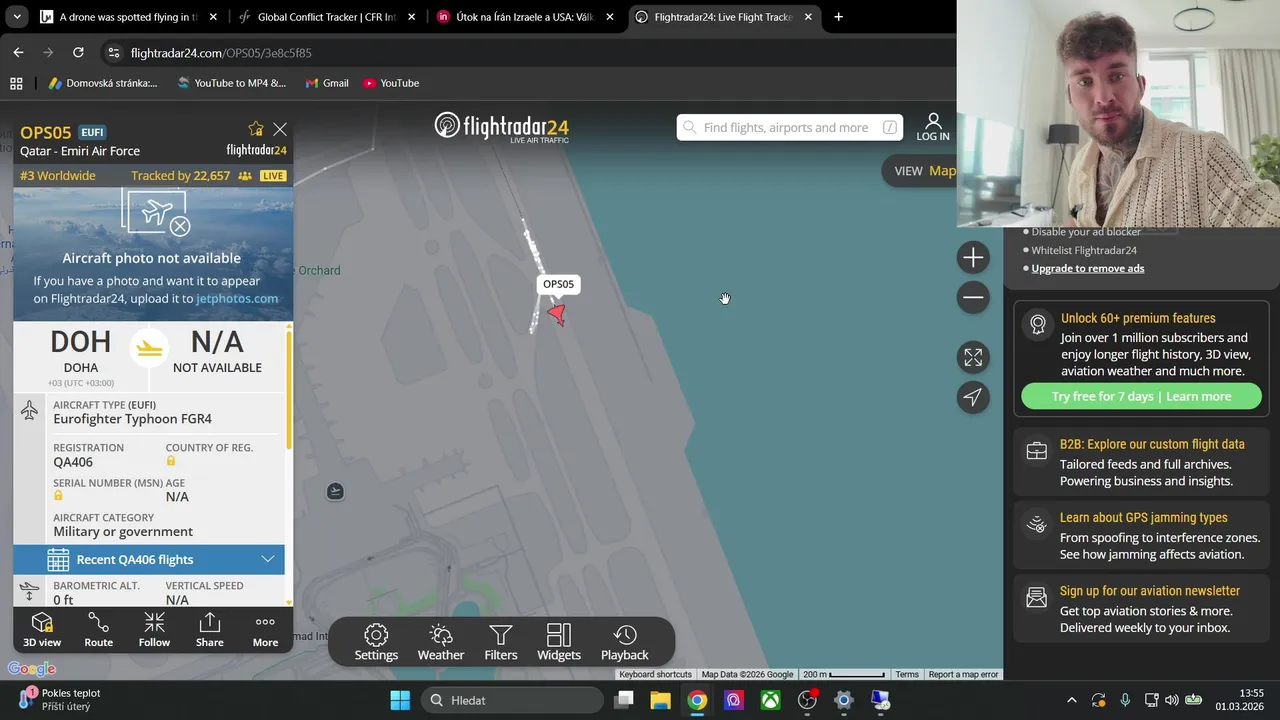
Task: Show hidden system tray icons
Action: coord(1072,700)
